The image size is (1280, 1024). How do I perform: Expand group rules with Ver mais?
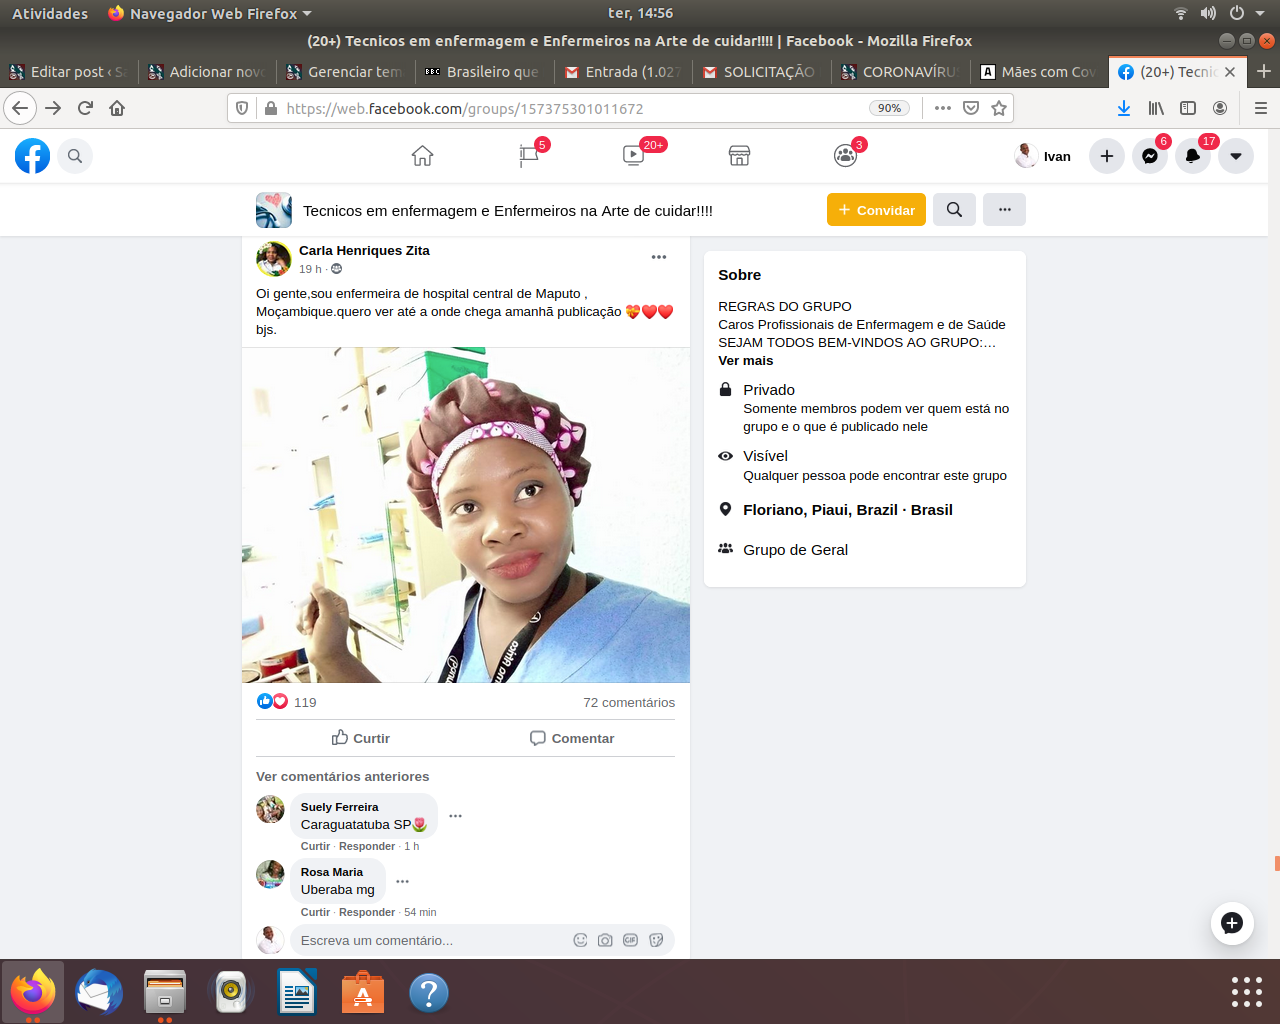click(745, 361)
